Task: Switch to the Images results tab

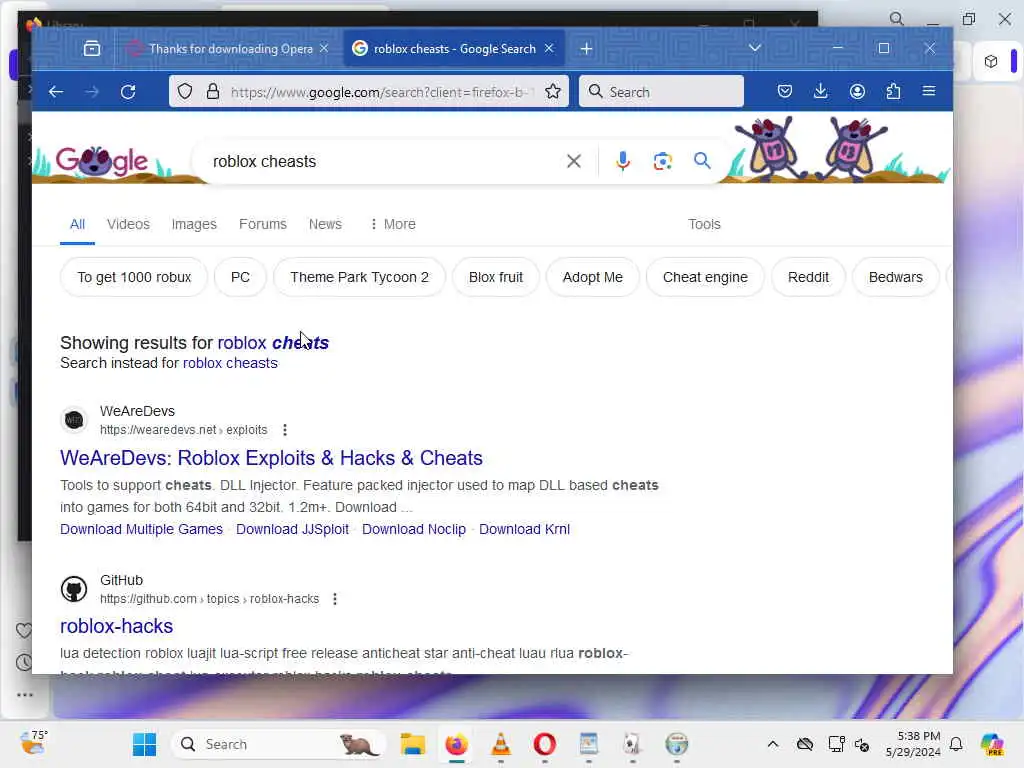Action: pyautogui.click(x=194, y=224)
